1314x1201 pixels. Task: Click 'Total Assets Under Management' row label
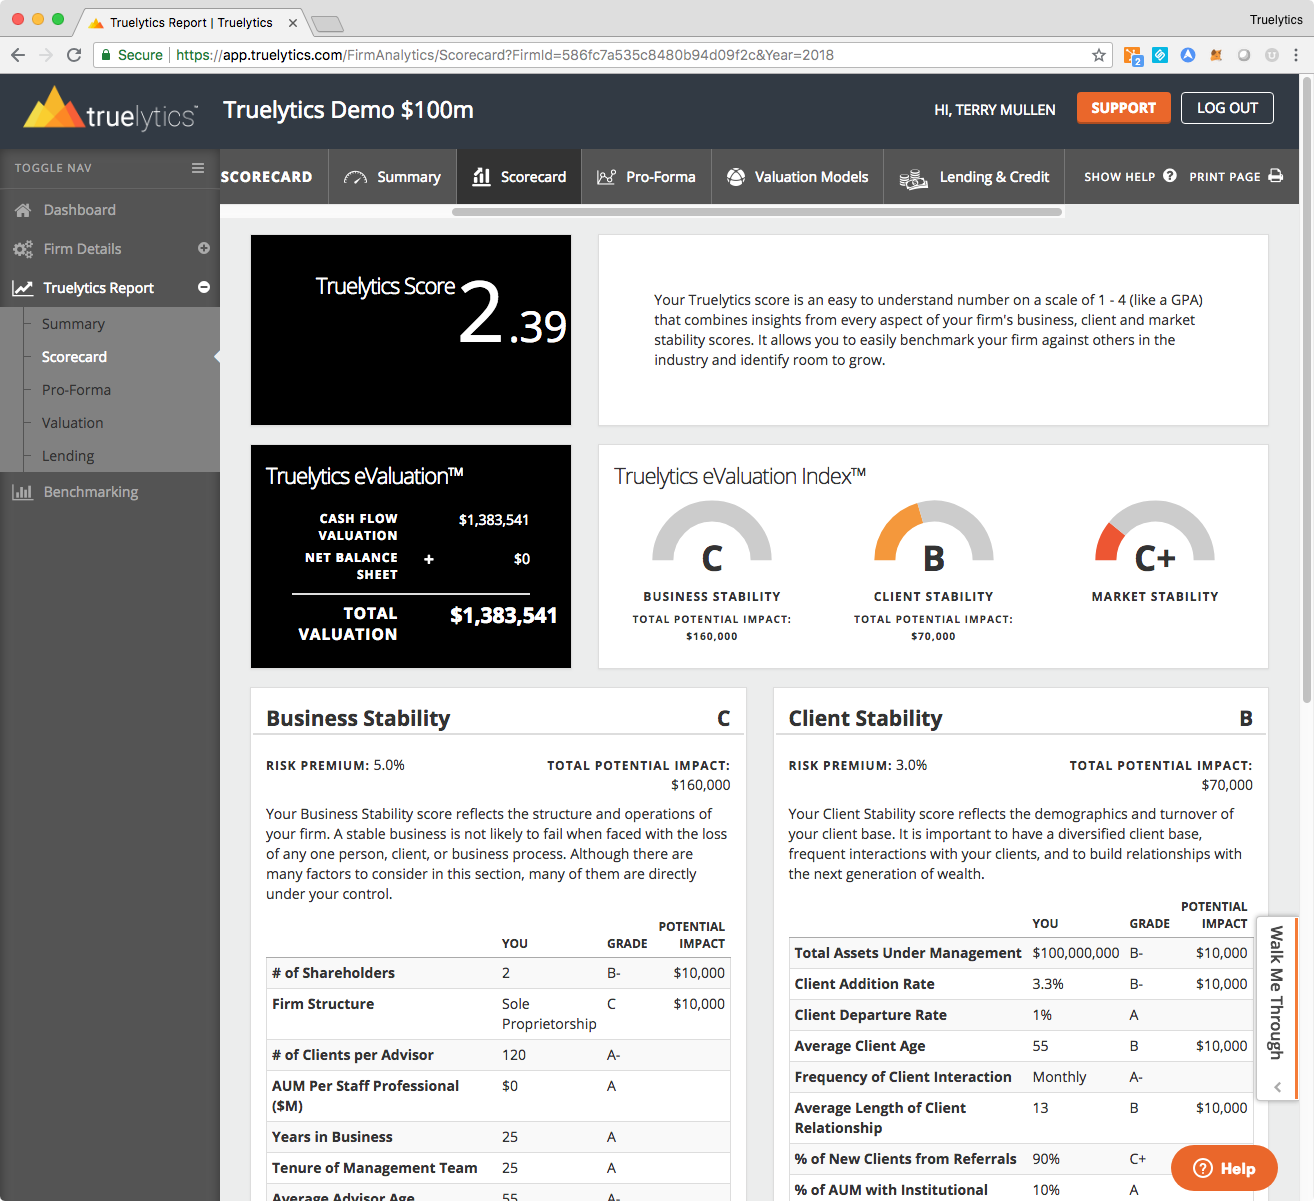(x=908, y=953)
